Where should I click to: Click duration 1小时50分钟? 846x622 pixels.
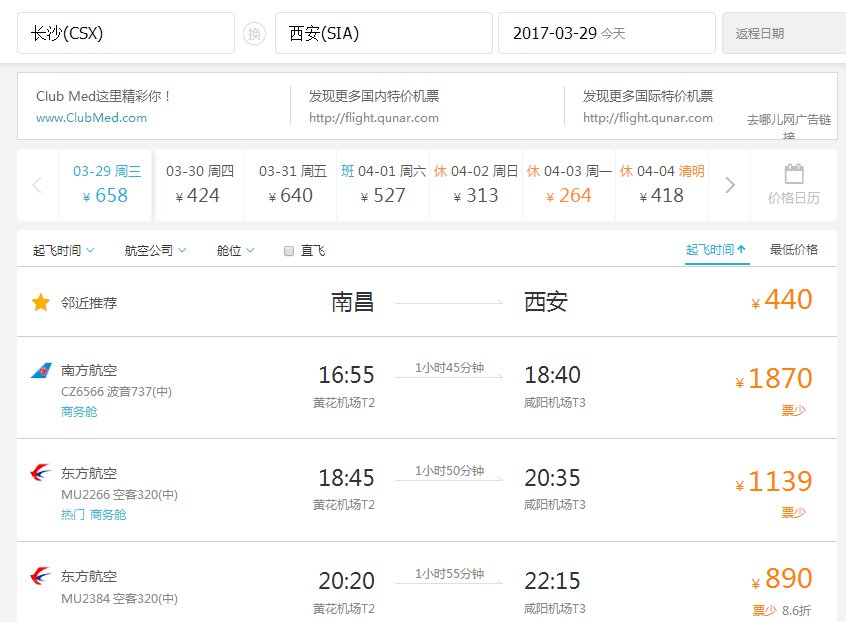[x=449, y=471]
